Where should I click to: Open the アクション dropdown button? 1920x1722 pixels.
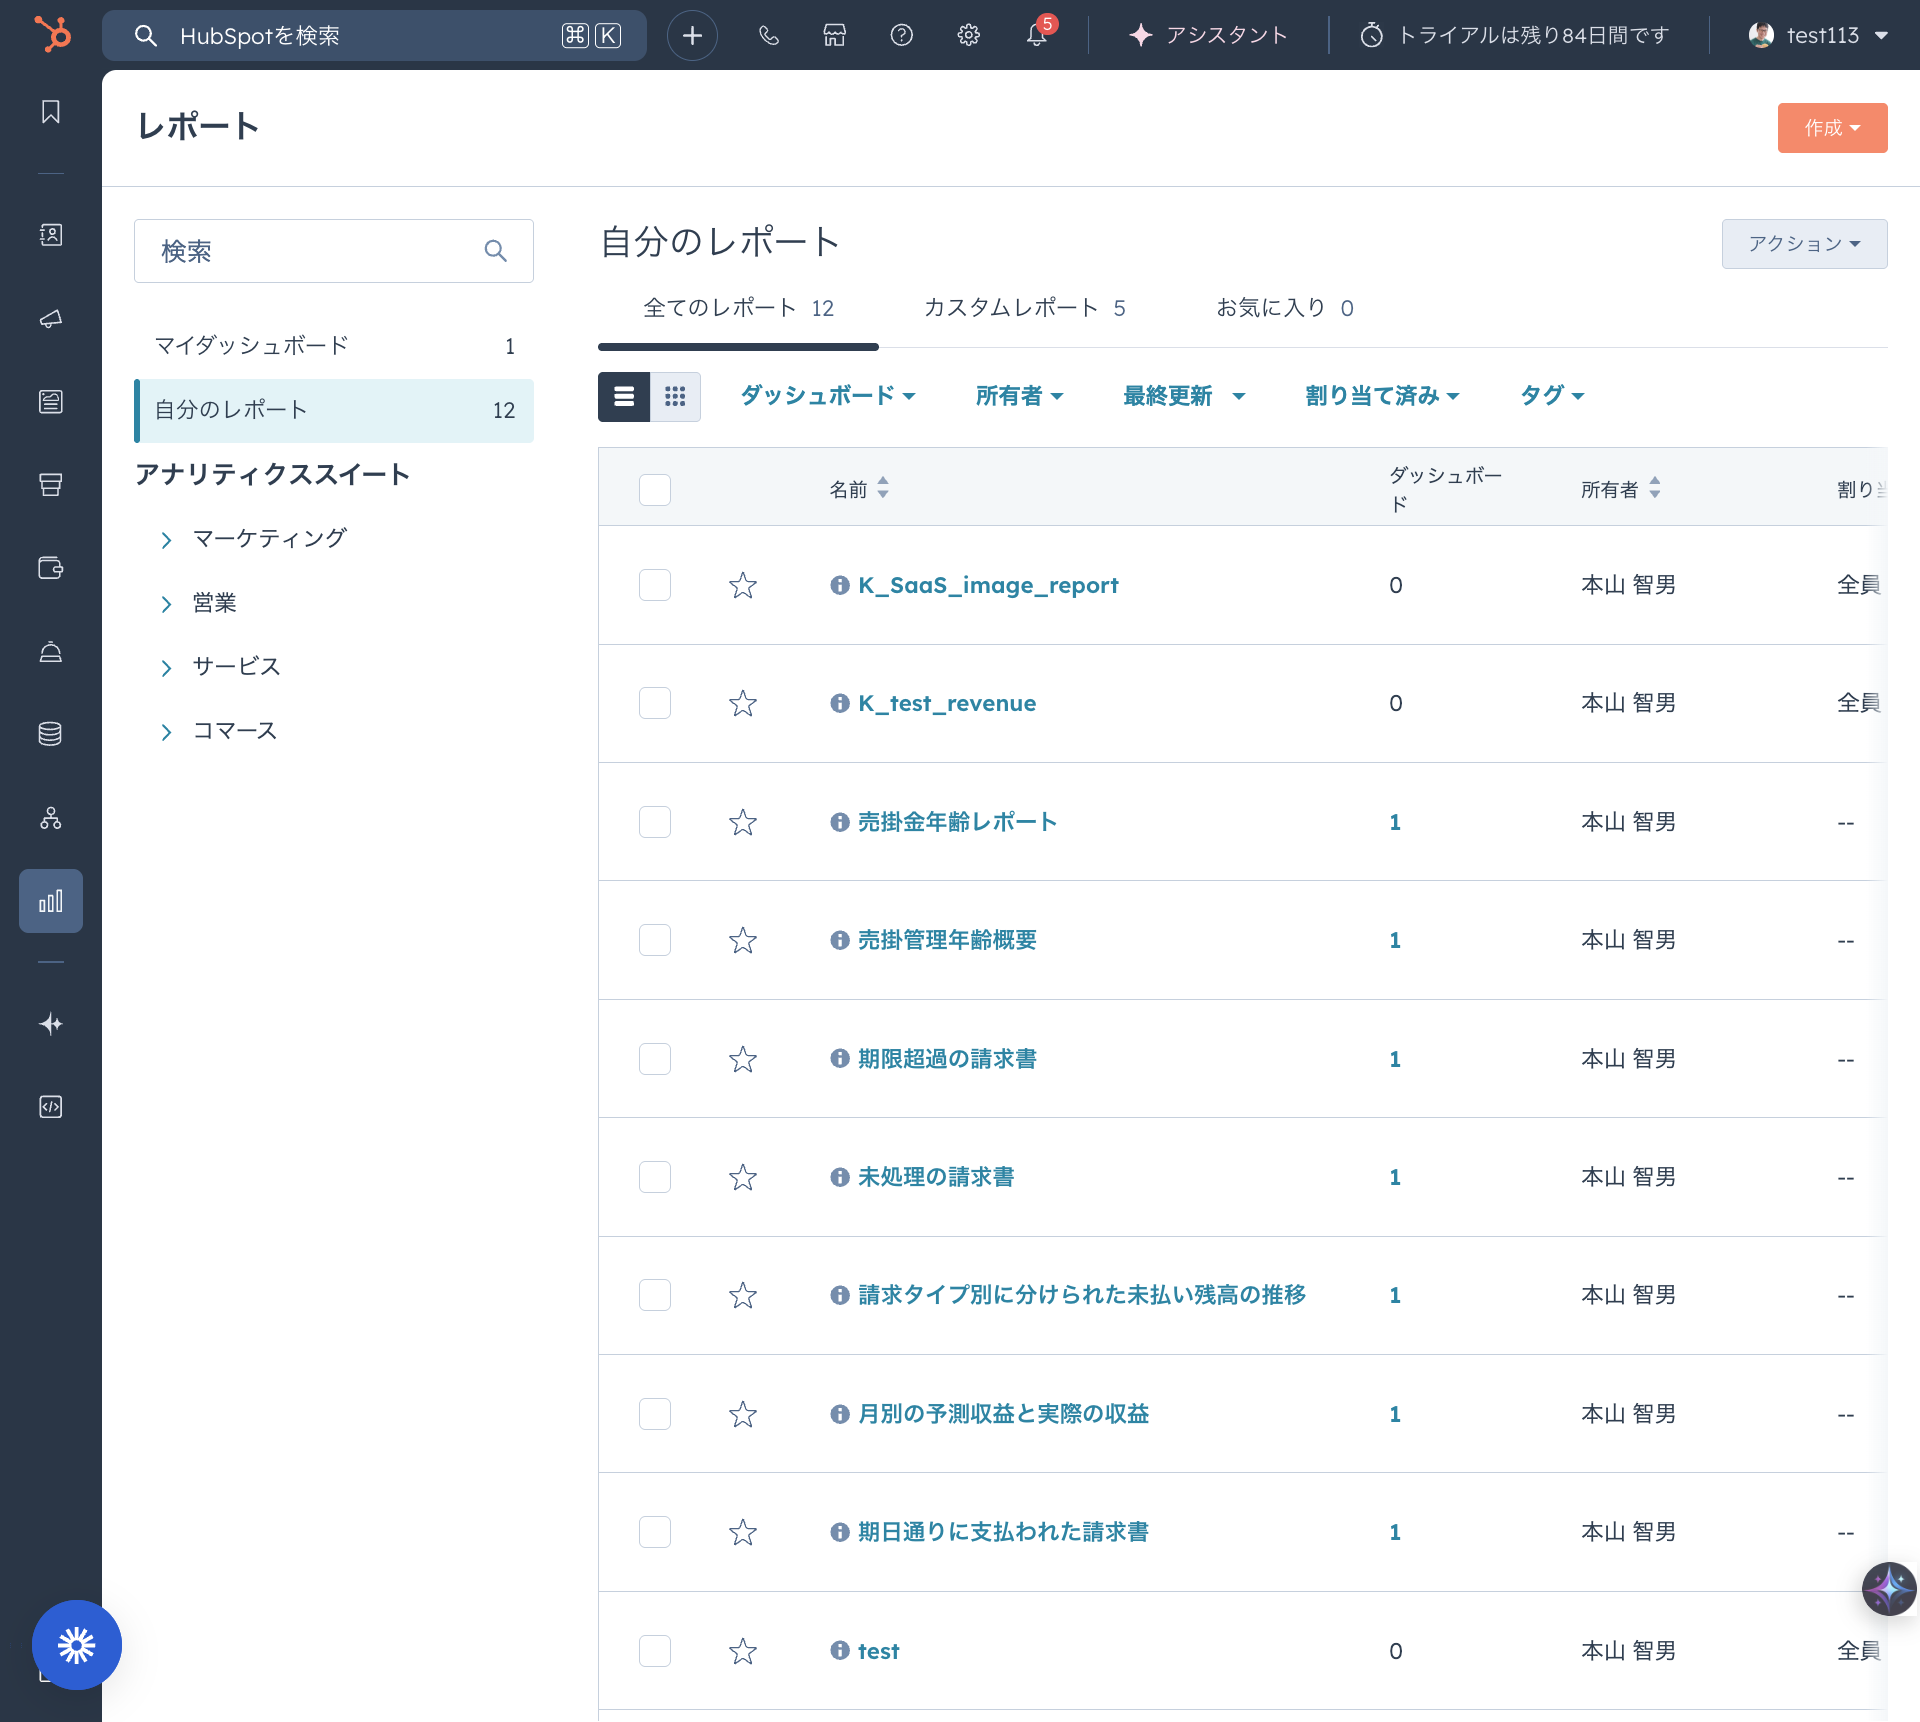[1803, 244]
